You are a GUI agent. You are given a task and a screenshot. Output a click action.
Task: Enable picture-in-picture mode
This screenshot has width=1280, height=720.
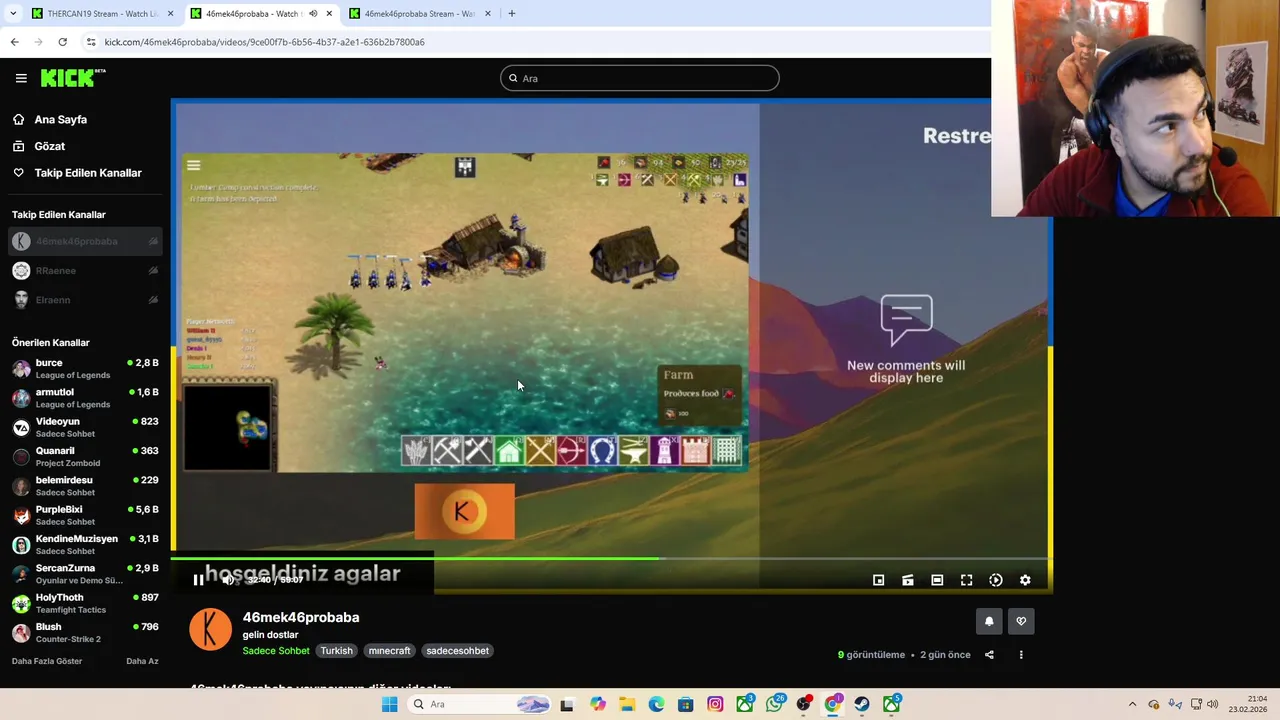pyautogui.click(x=878, y=580)
